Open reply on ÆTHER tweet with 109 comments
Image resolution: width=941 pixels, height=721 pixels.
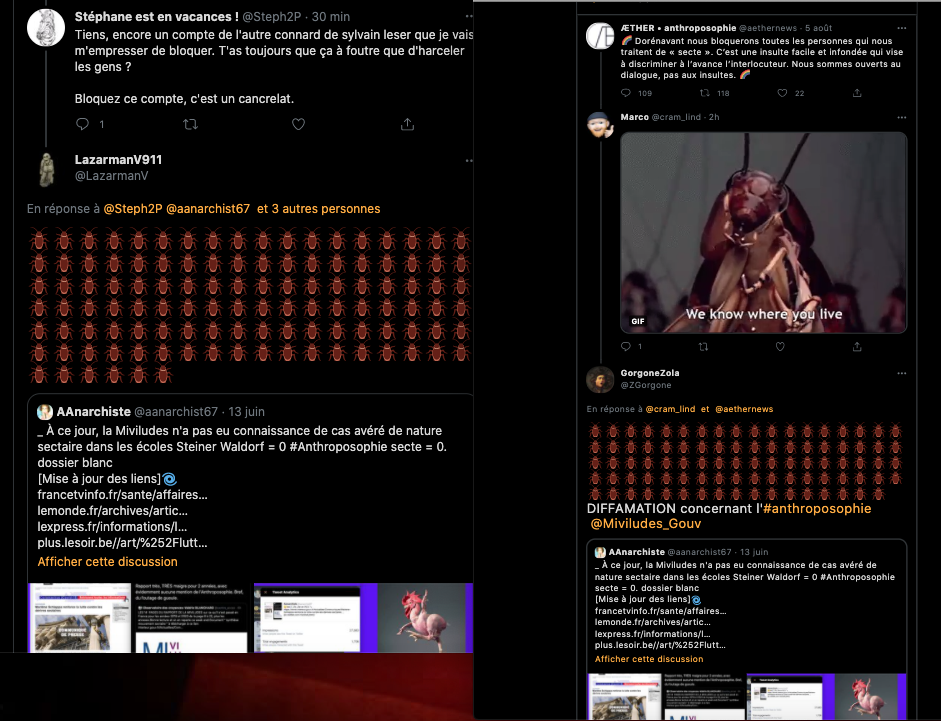626,93
